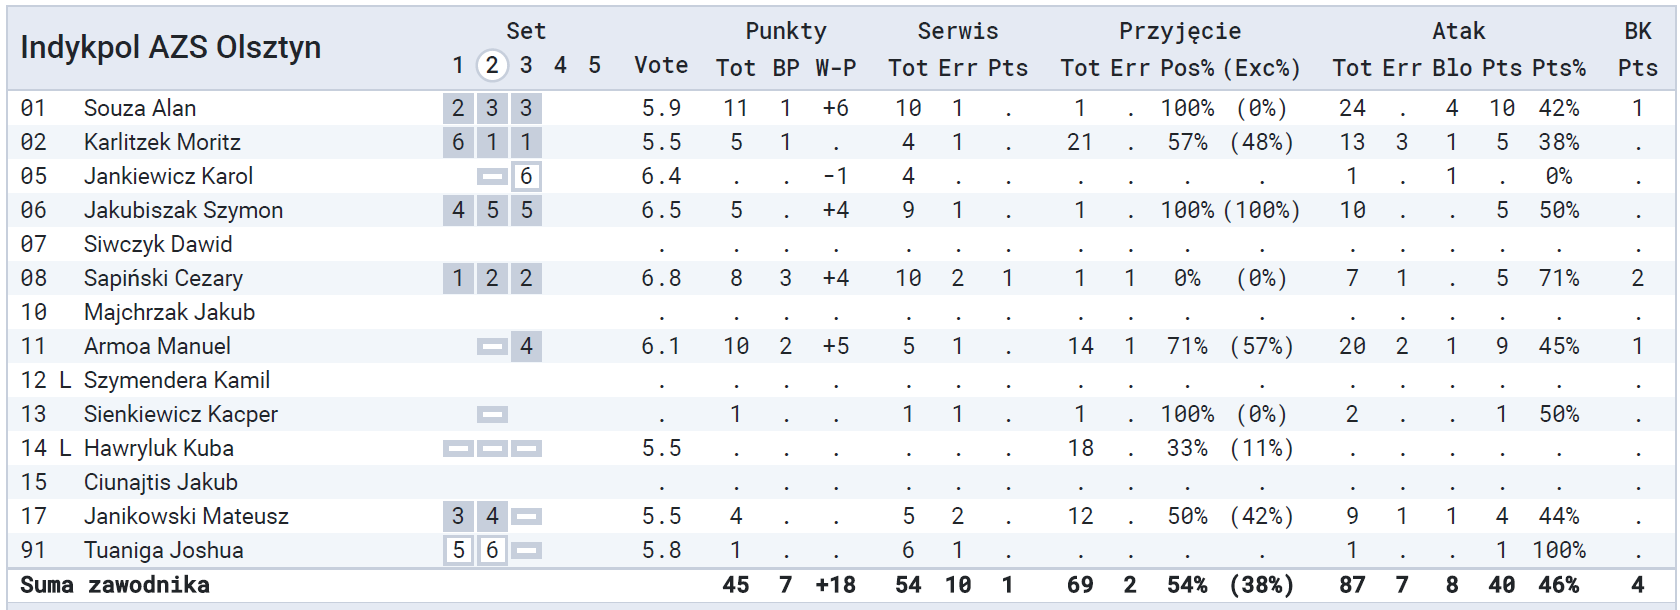
Task: Click Sienkiewicz Kacper substitution dash icon
Action: (x=492, y=414)
